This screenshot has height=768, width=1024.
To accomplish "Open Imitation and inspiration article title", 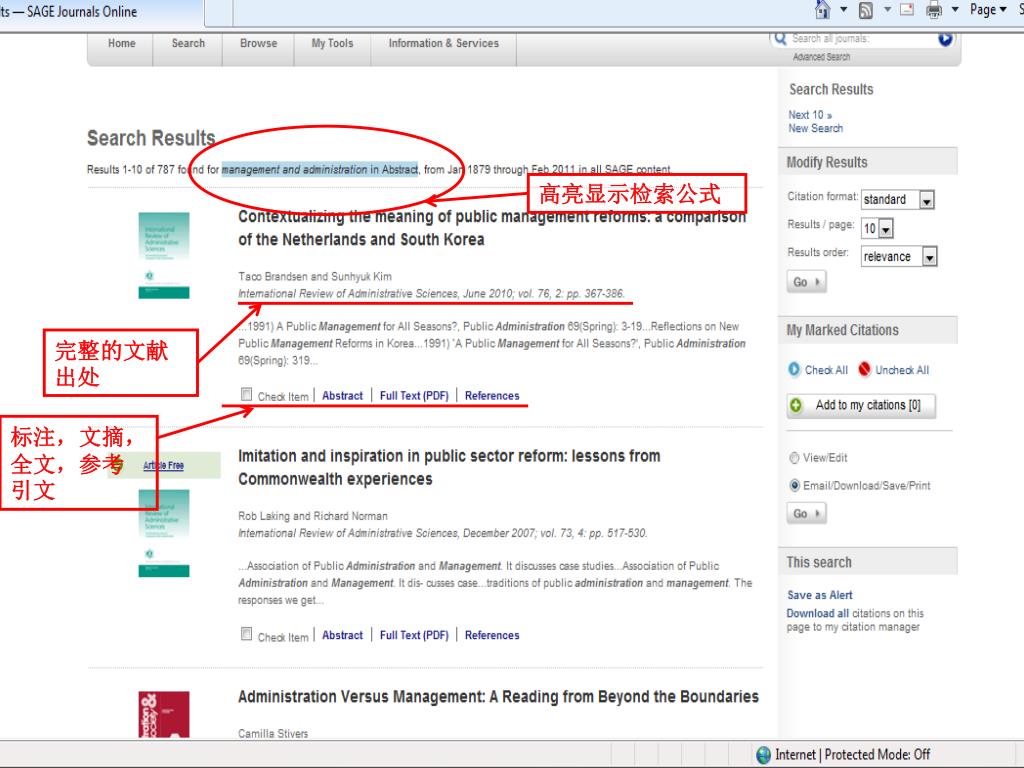I will click(x=449, y=468).
